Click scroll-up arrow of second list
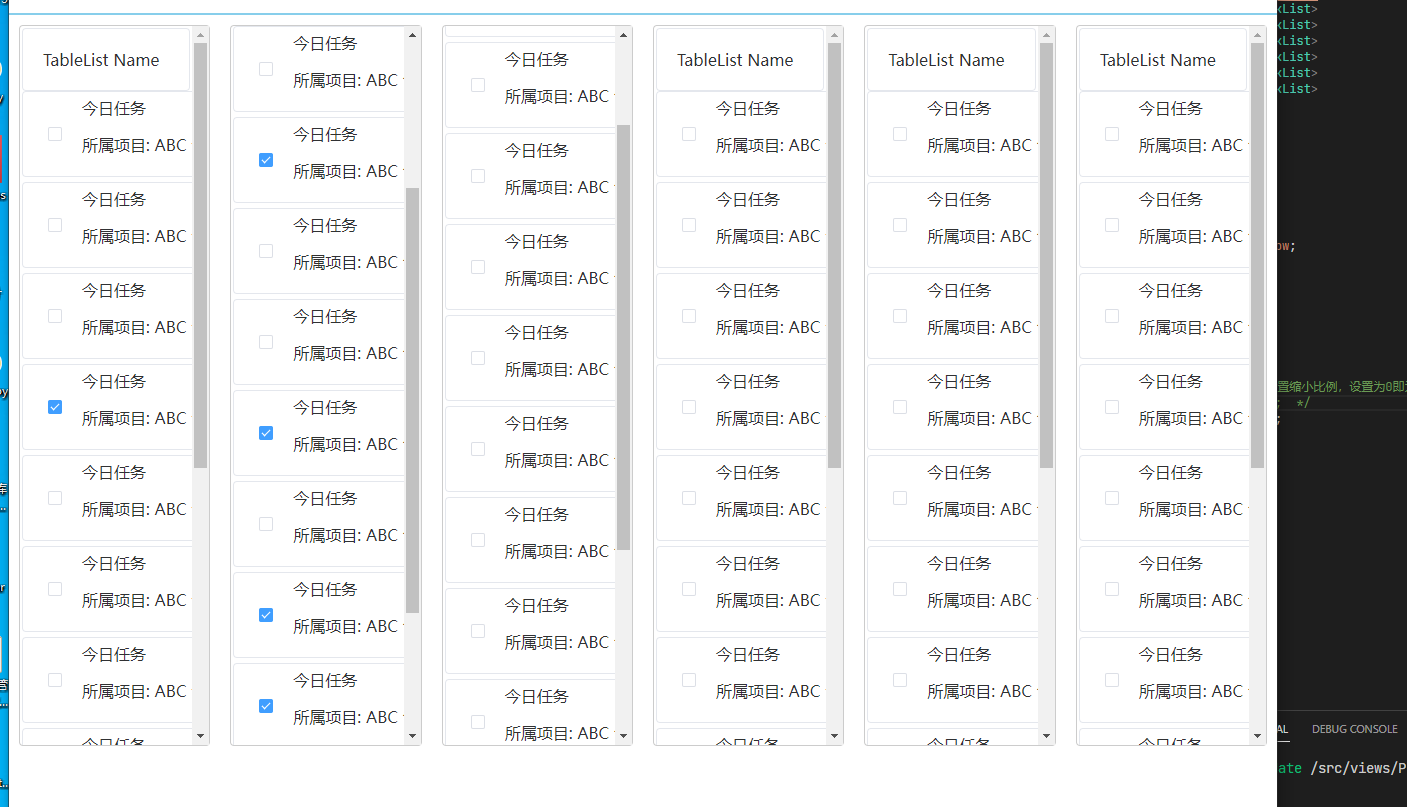 click(413, 35)
